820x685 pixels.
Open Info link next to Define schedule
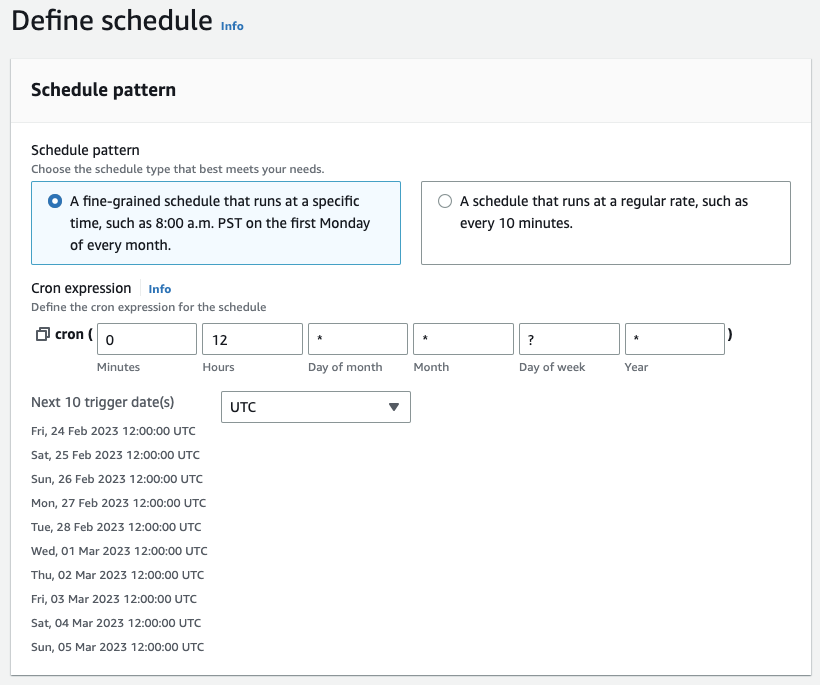232,26
